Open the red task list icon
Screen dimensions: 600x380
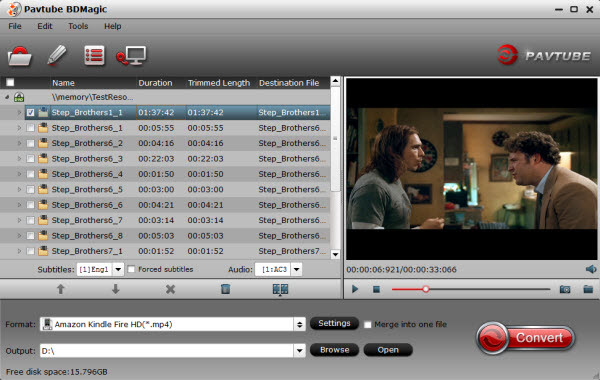pos(94,55)
